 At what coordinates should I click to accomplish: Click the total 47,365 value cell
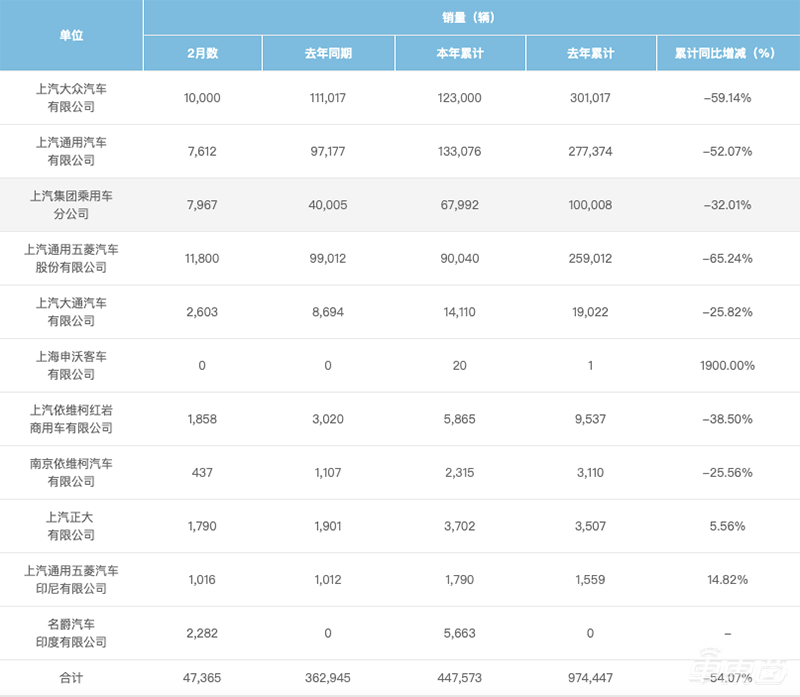[x=204, y=678]
